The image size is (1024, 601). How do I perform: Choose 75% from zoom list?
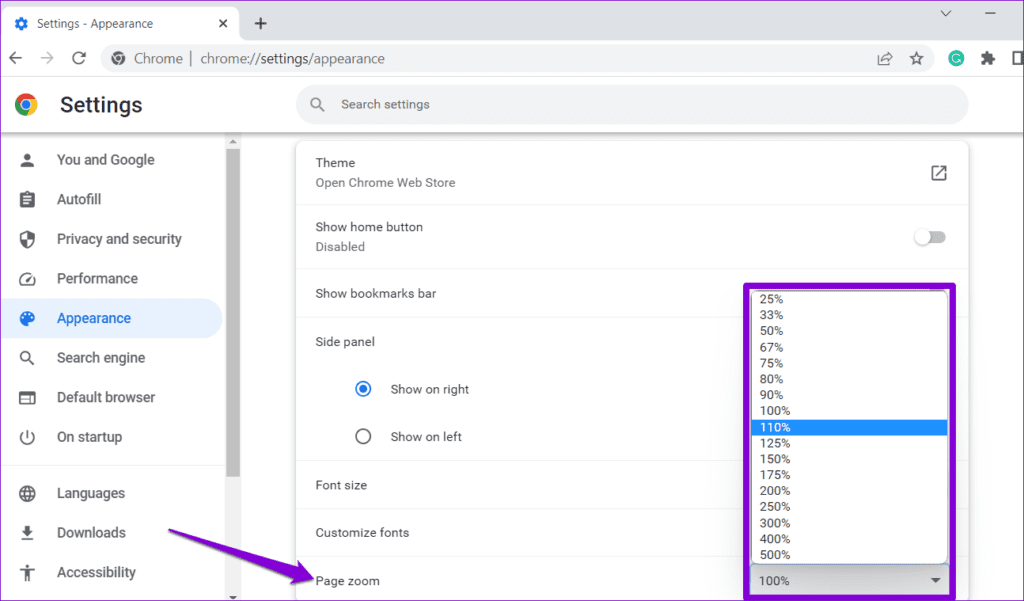point(849,363)
